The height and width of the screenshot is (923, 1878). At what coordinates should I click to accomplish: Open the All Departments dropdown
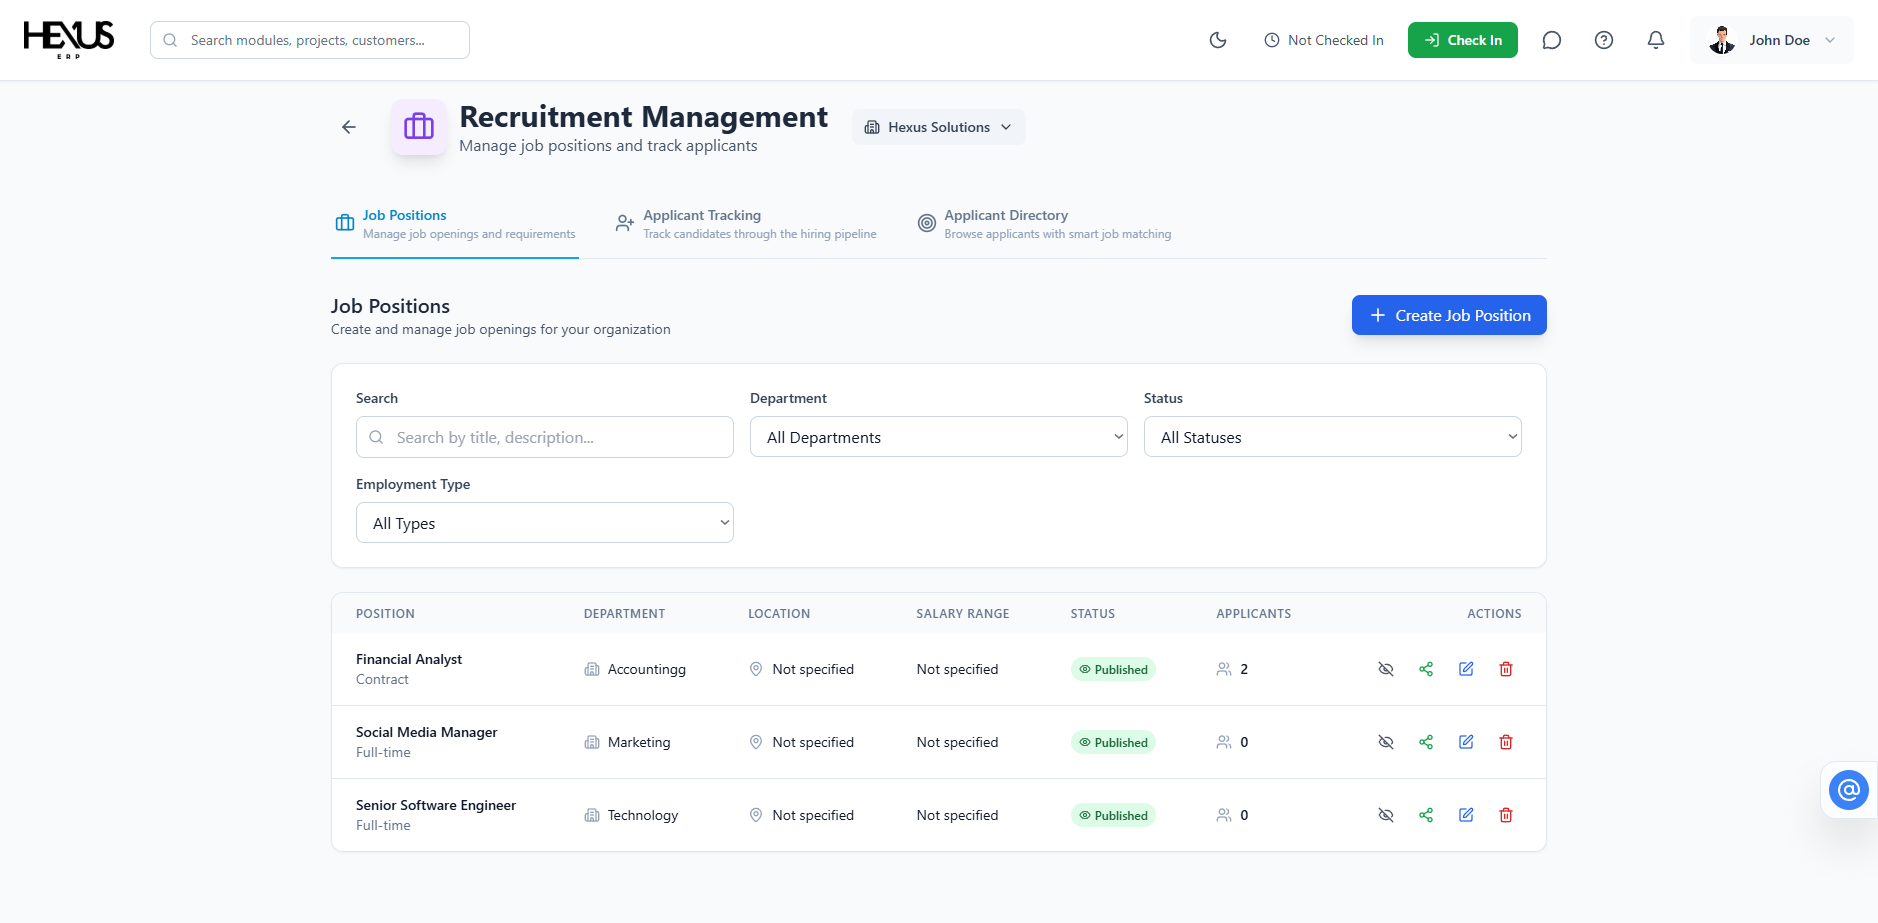(939, 437)
